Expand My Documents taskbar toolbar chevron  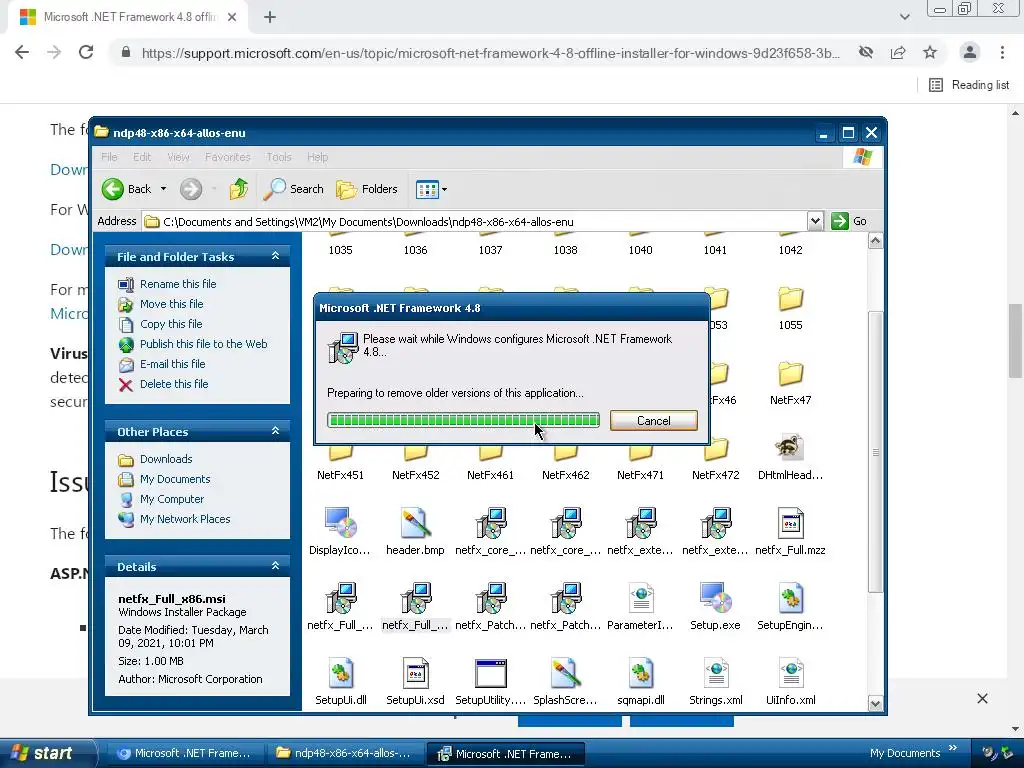(x=953, y=748)
